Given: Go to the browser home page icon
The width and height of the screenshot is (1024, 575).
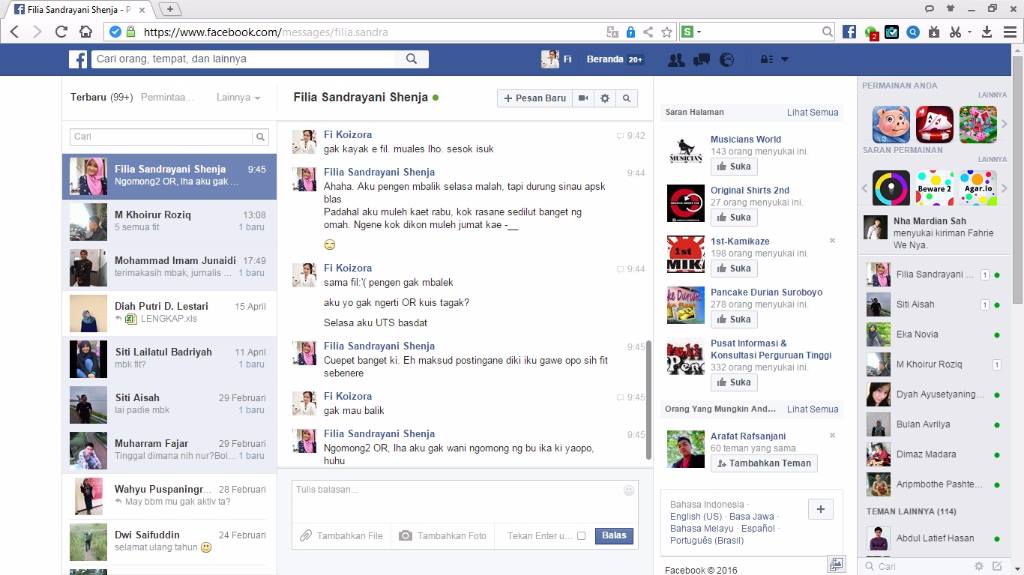Looking at the screenshot, I should (x=86, y=31).
